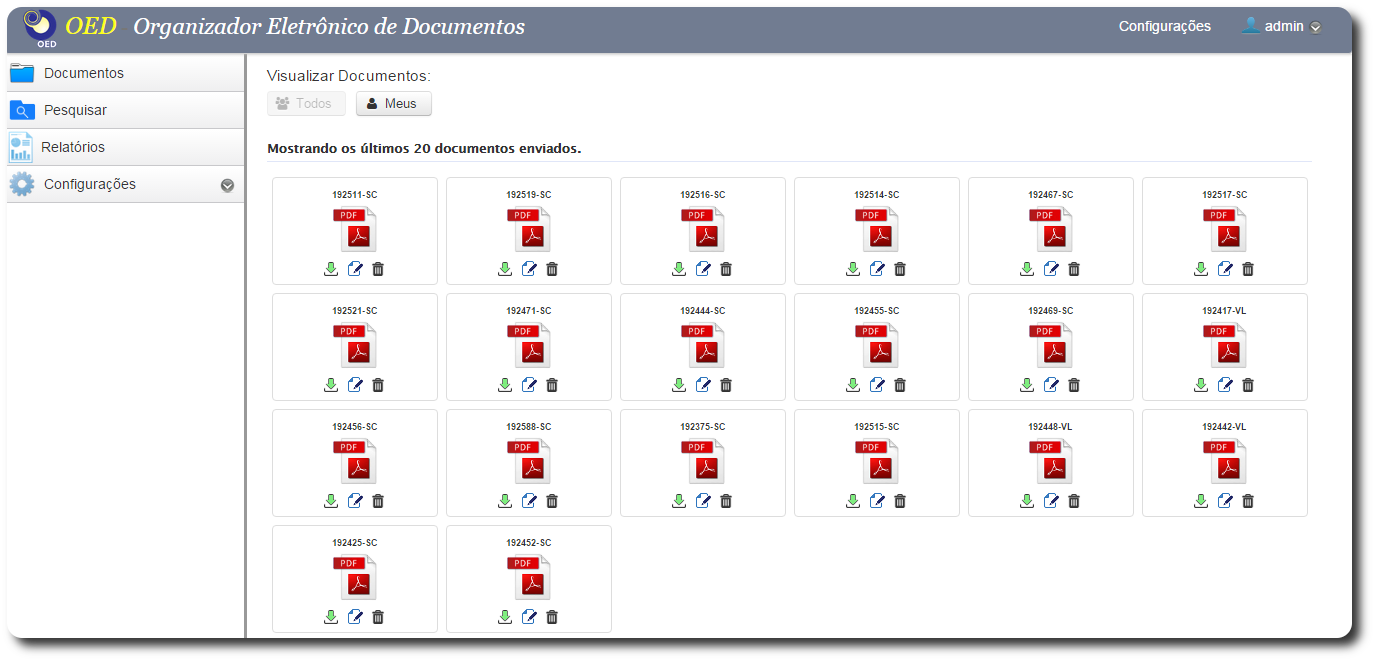Click the 192448-VL document title

(x=1051, y=427)
